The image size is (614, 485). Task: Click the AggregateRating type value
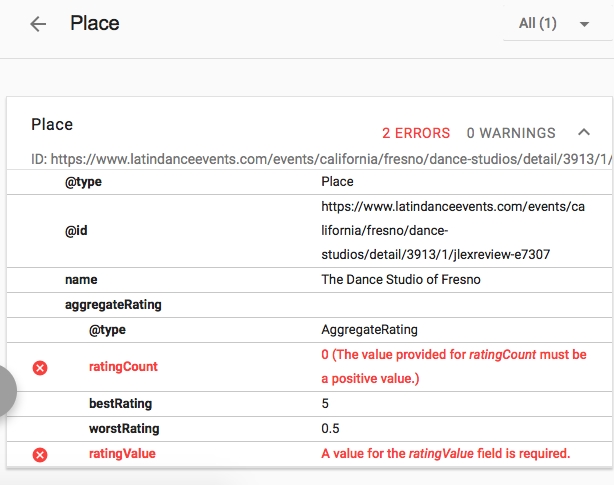369,329
